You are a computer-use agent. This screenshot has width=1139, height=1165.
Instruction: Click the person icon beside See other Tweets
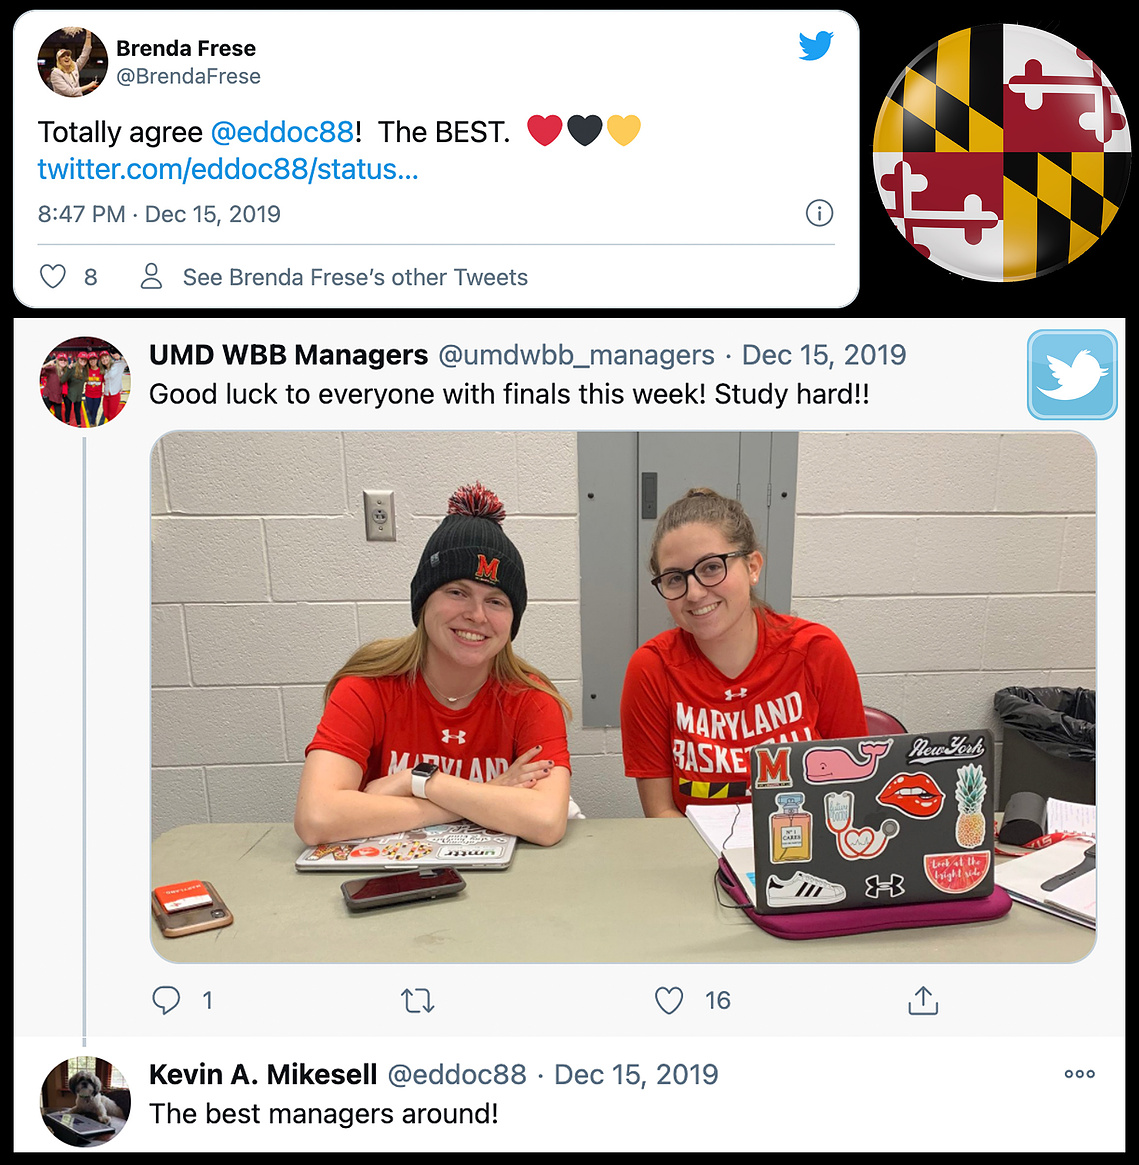point(152,276)
